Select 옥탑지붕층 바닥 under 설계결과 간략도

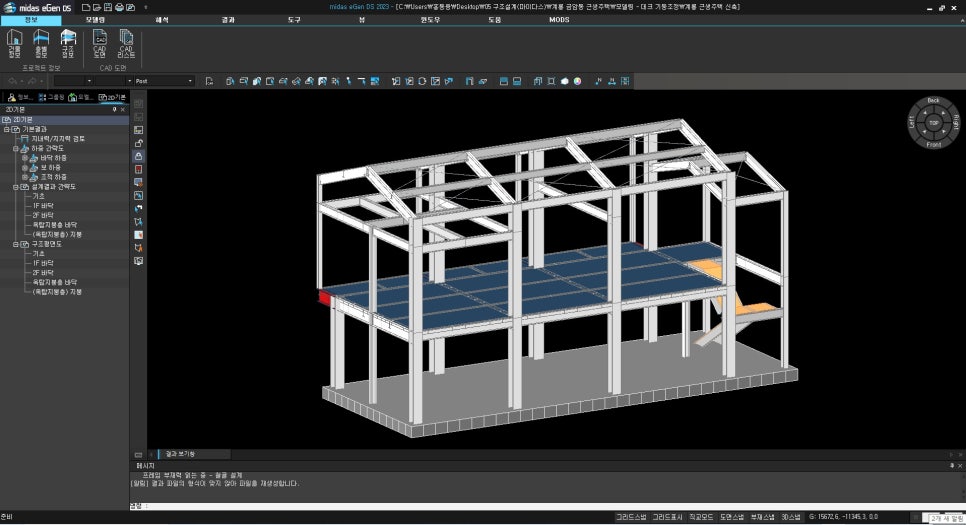click(55, 225)
